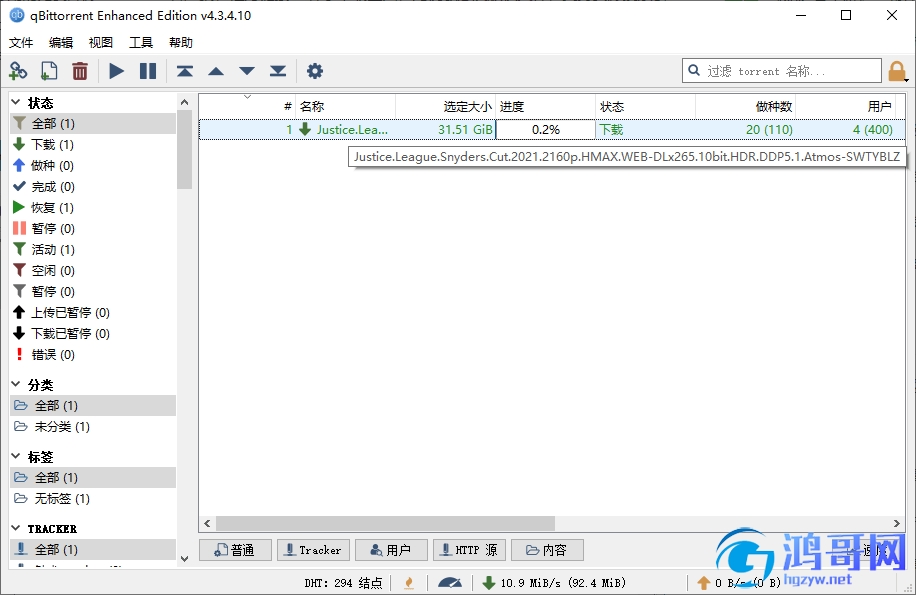This screenshot has width=916, height=595.
Task: Open the 帮助 menu
Action: pyautogui.click(x=181, y=43)
